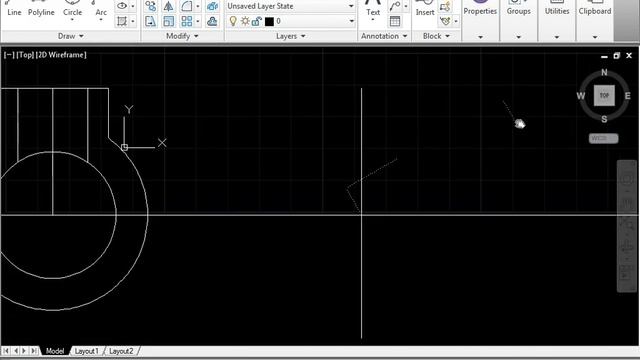
Task: Click the W compass direction on ViewCube
Action: pos(580,96)
